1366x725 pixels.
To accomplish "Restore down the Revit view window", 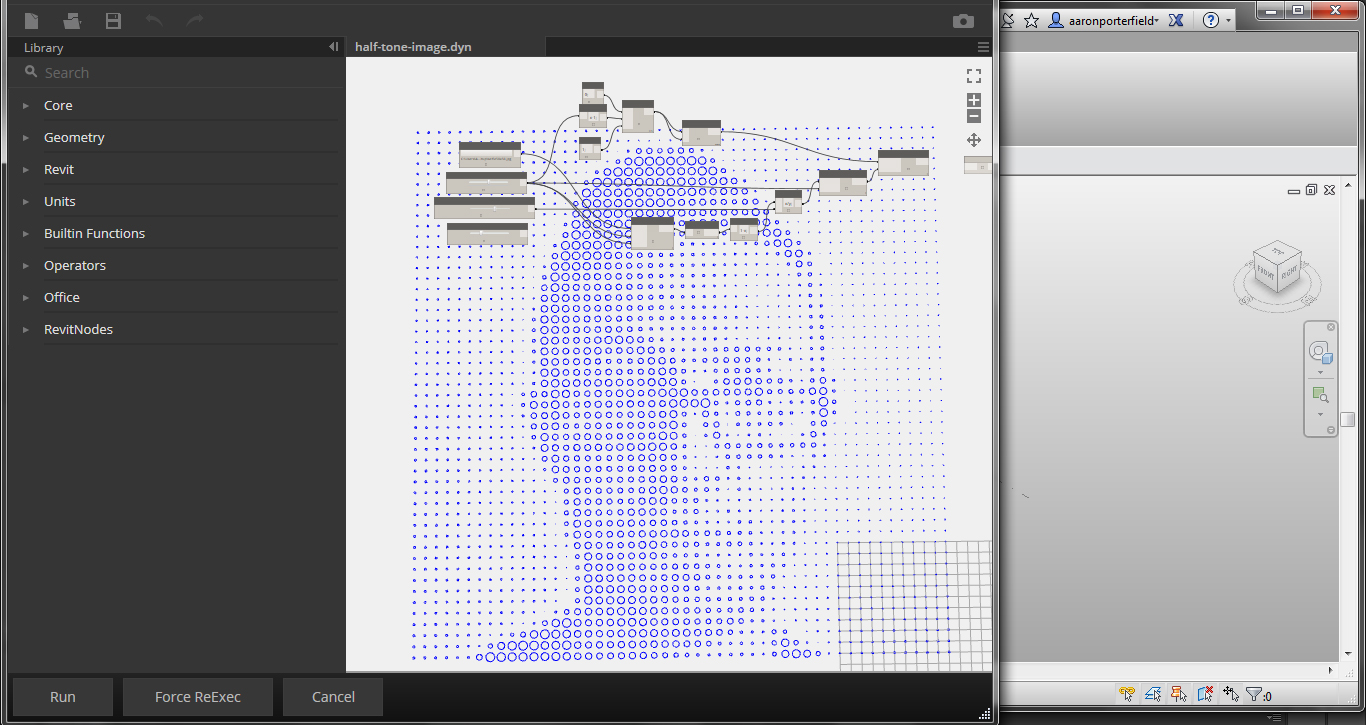I will point(1312,189).
